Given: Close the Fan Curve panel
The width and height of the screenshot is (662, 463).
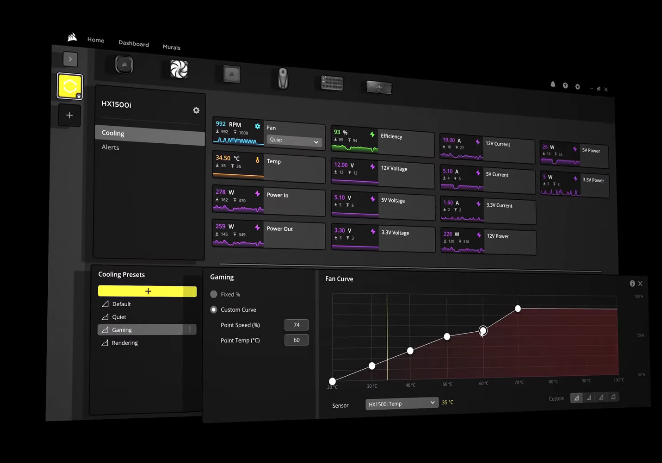Looking at the screenshot, I should coord(640,284).
